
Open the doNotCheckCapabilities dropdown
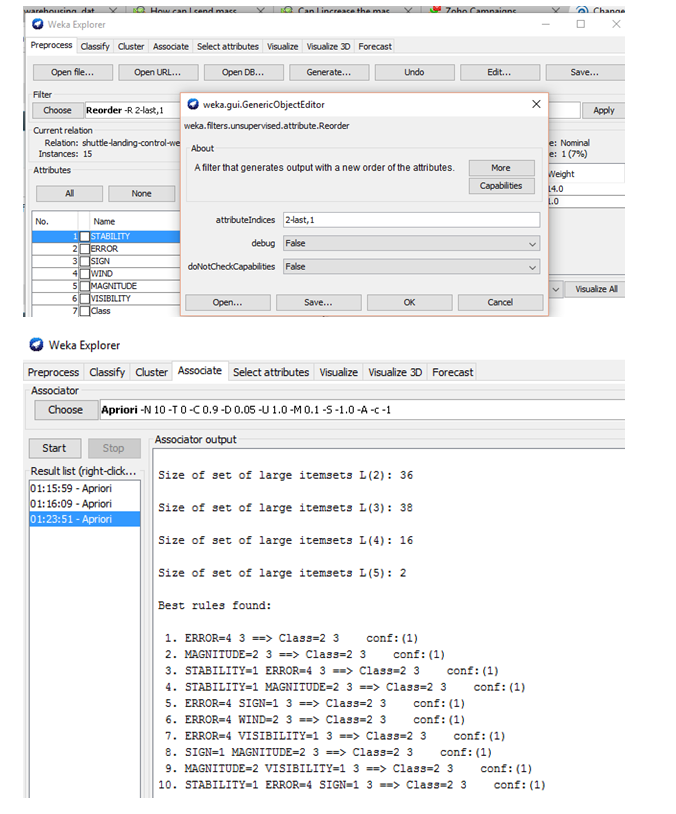pos(411,267)
